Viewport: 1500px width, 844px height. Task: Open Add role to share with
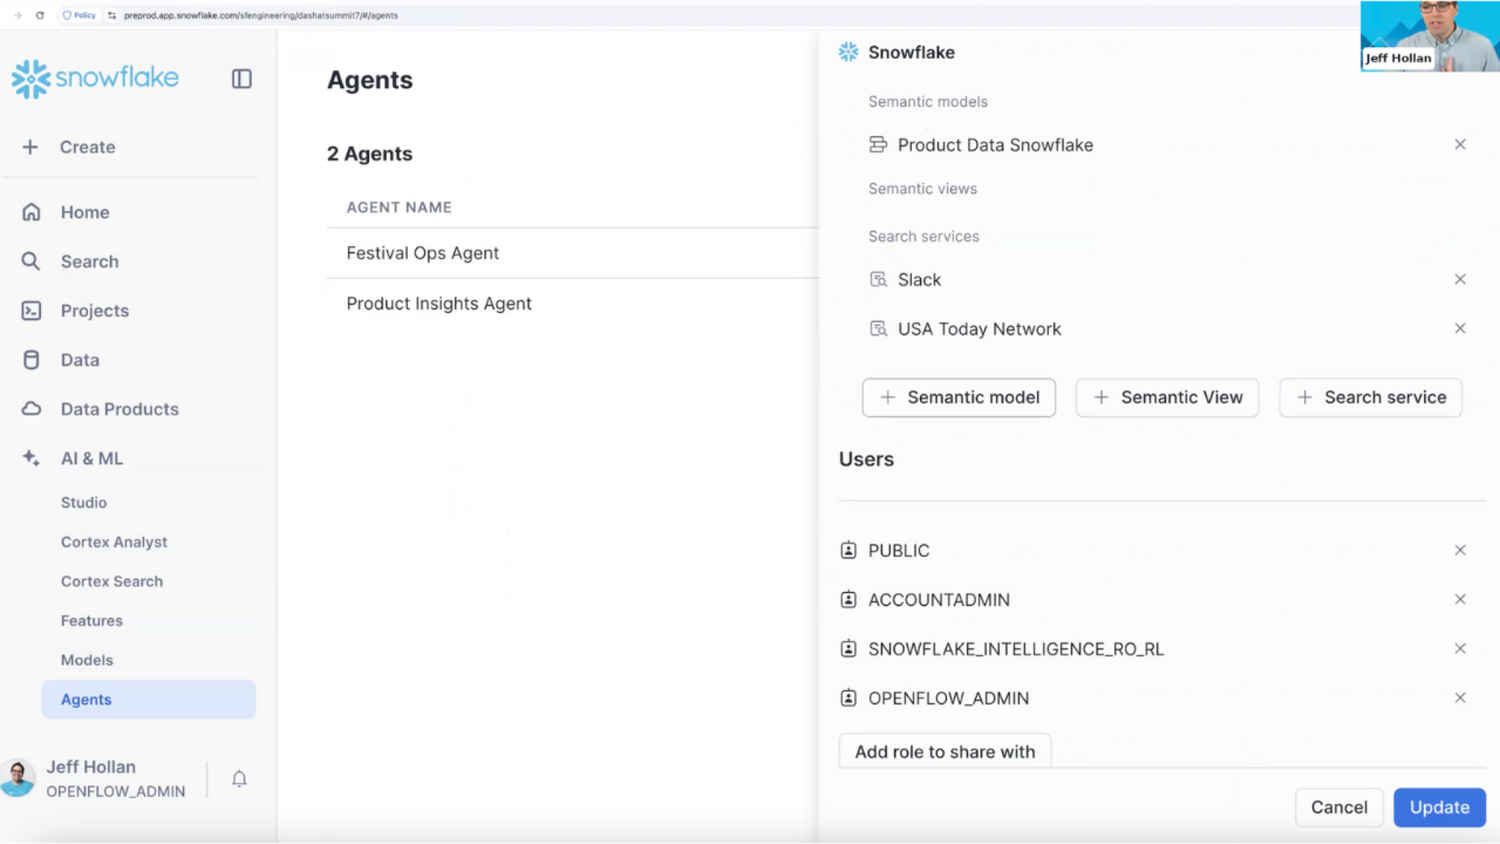pos(944,751)
